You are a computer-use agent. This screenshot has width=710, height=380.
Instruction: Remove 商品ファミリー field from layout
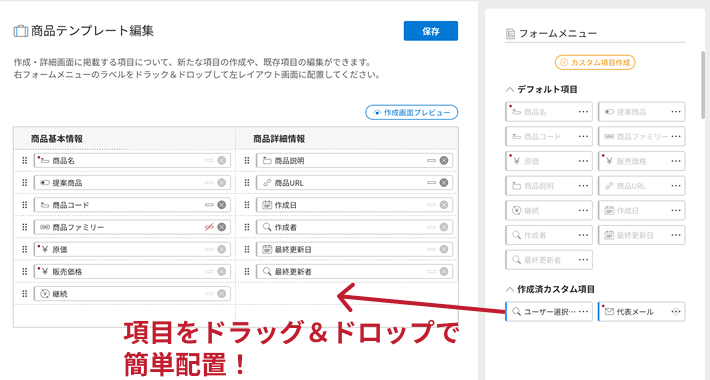pos(221,227)
